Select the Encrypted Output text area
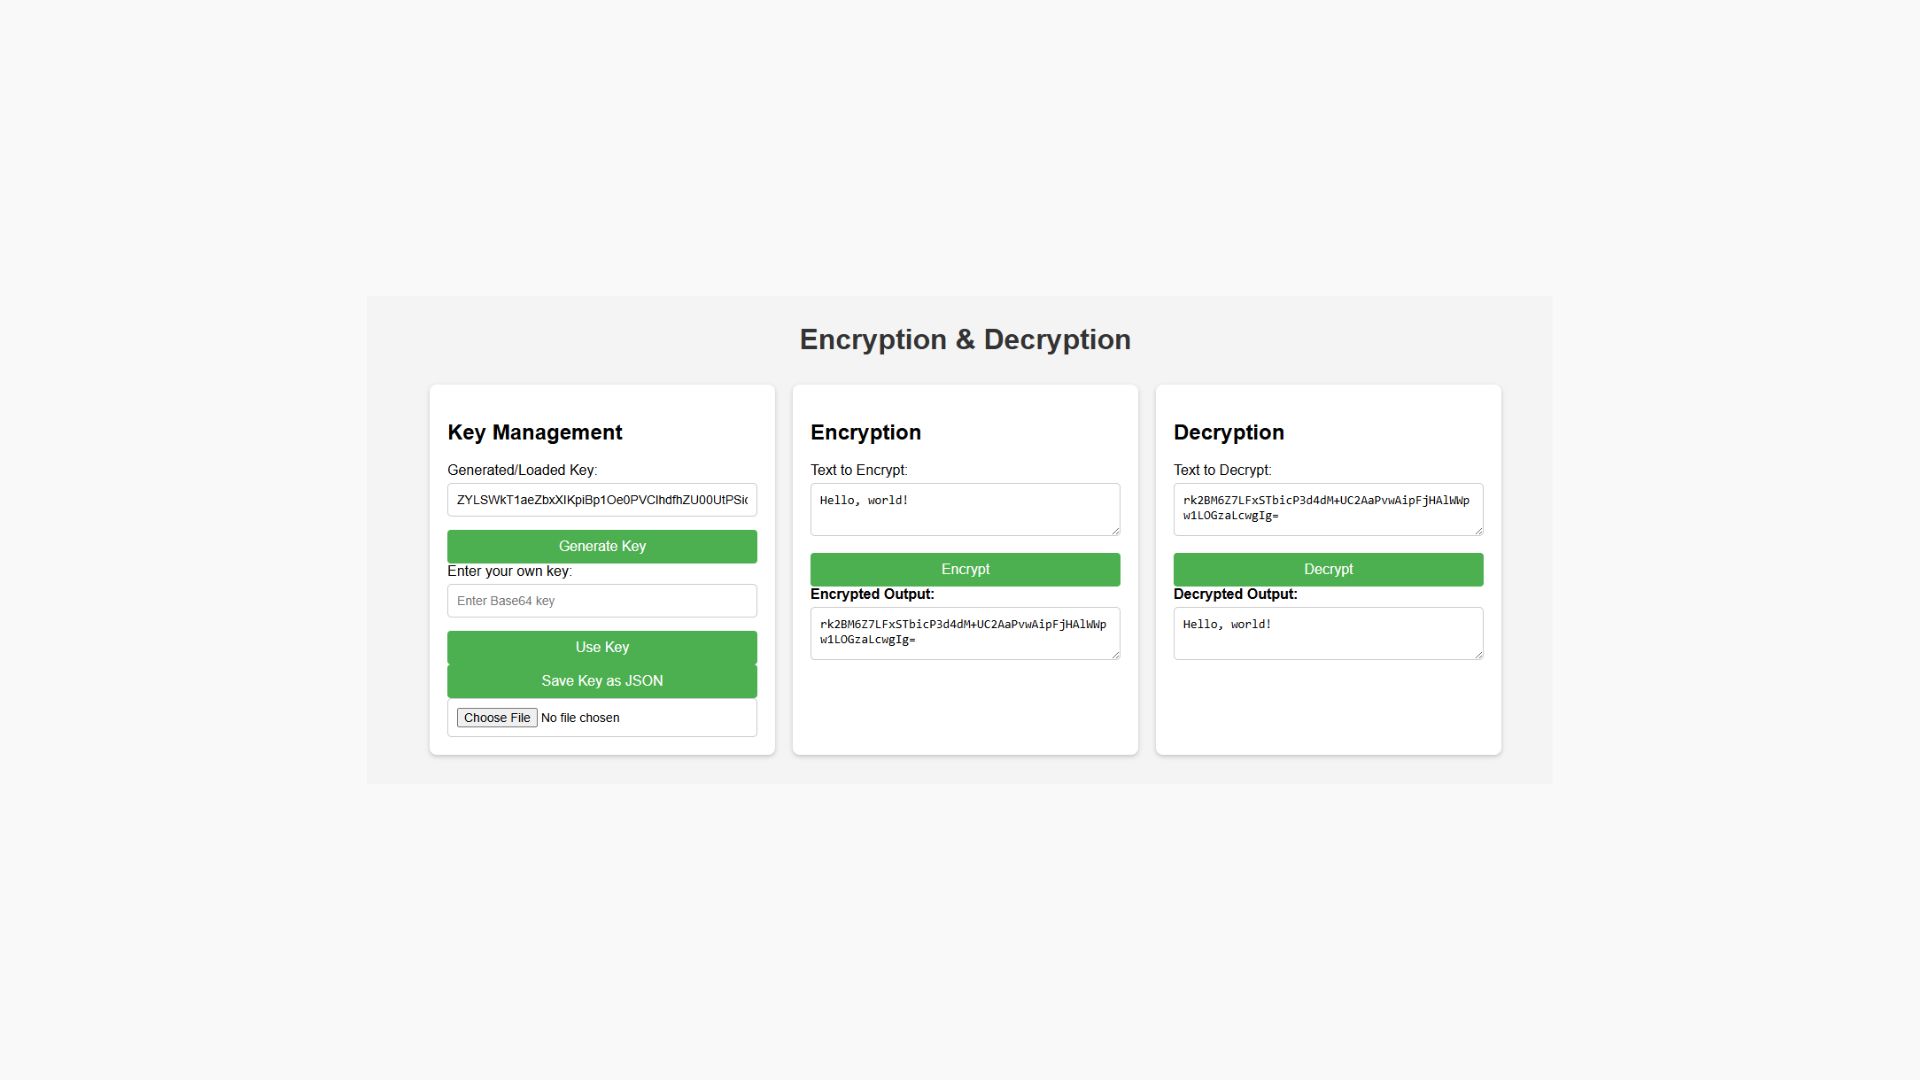 965,634
